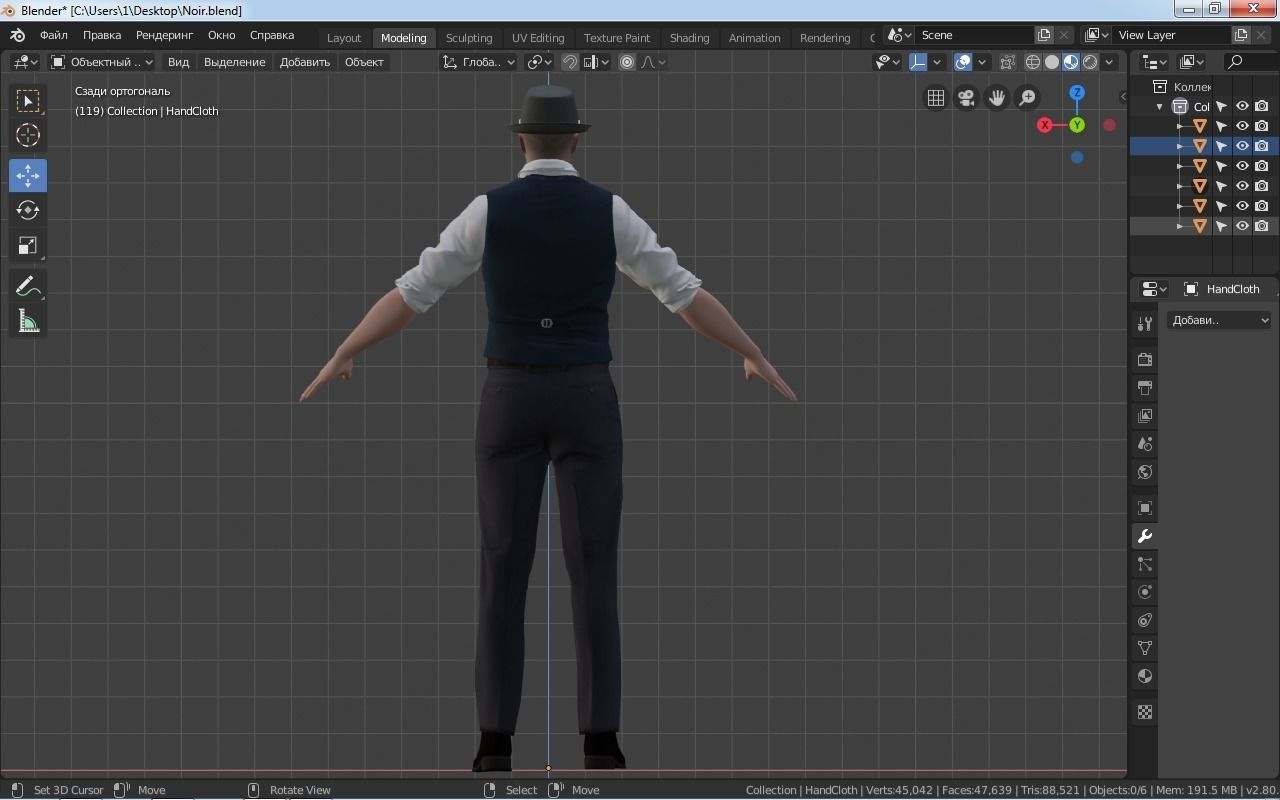Toggle the snapping magnet

point(570,62)
